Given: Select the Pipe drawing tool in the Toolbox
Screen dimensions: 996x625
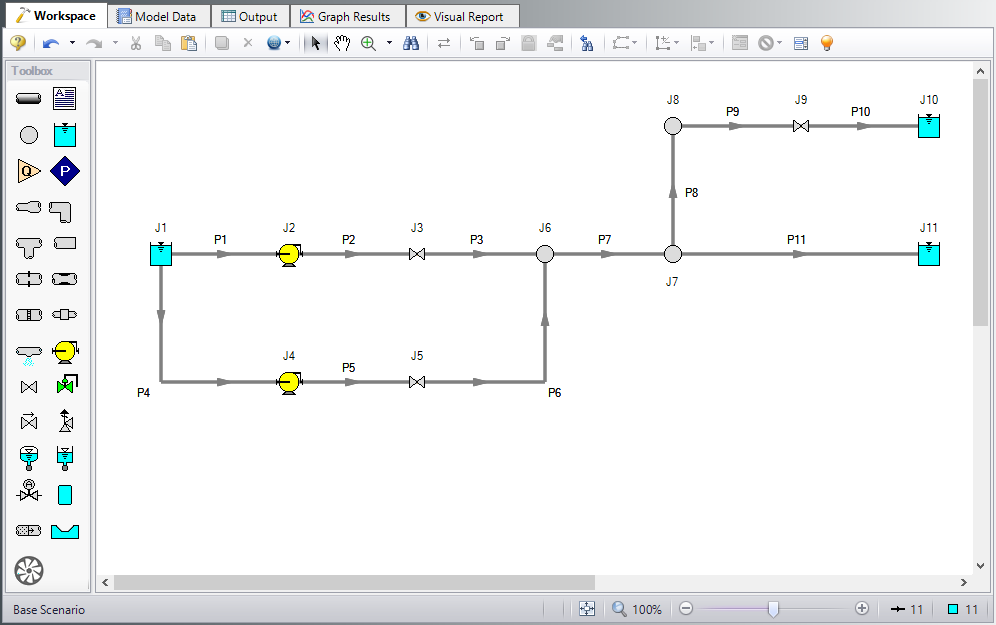Looking at the screenshot, I should (x=28, y=98).
